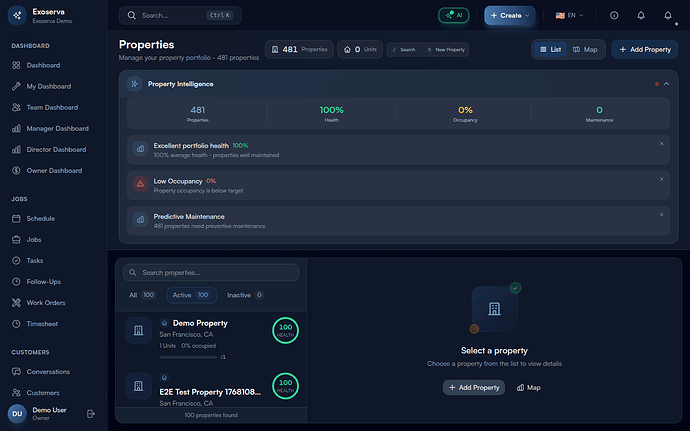This screenshot has height=431, width=690.
Task: Click the top-right Add Property button
Action: pos(642,49)
